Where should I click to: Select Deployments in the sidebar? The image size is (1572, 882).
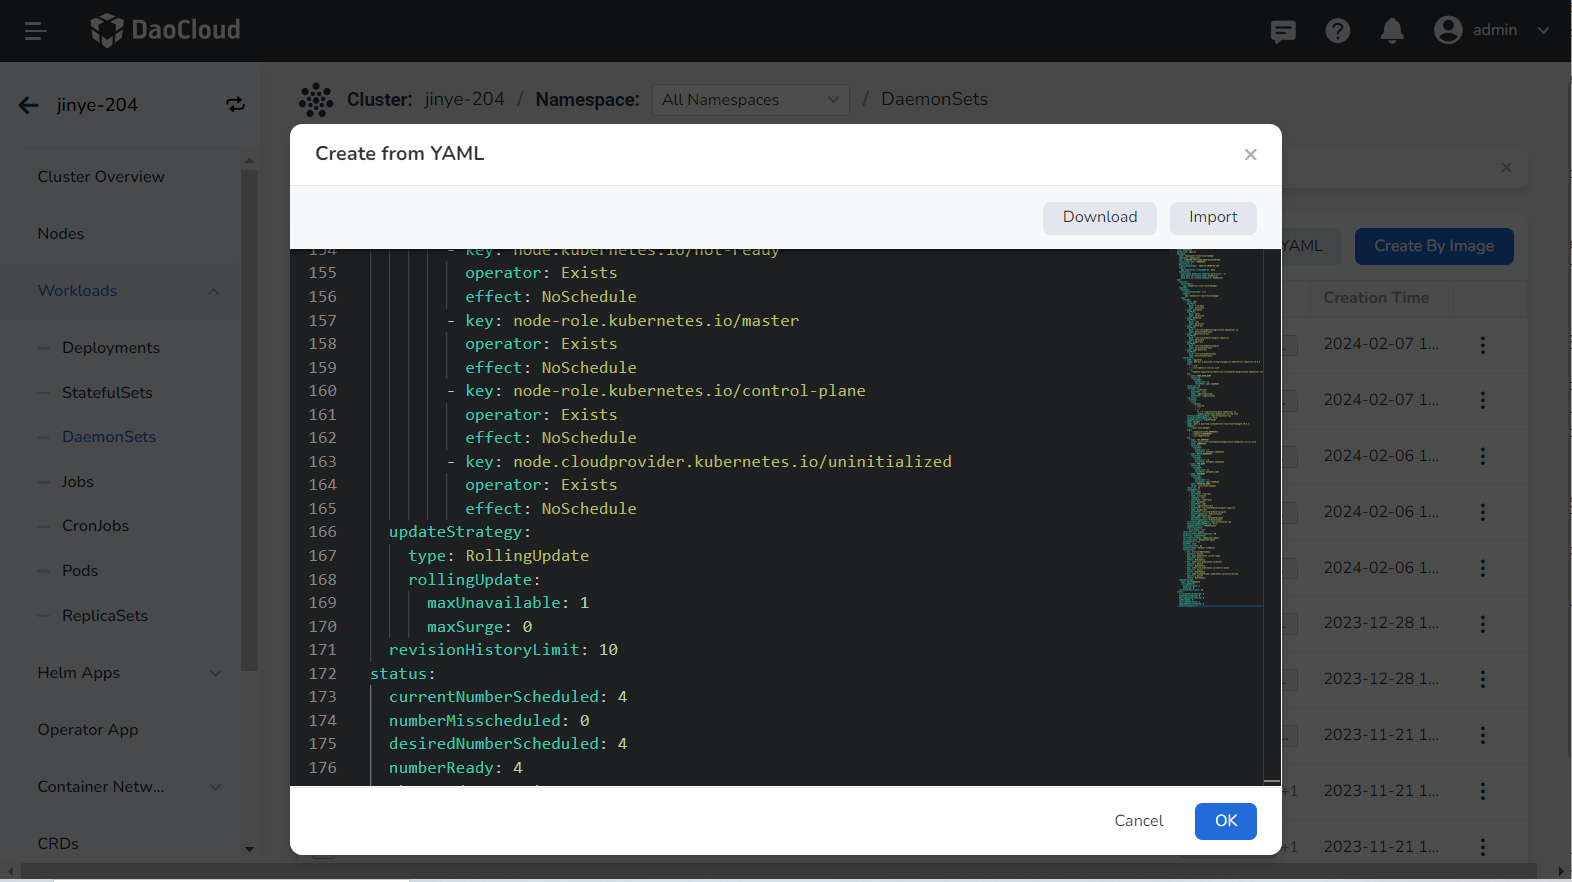111,348
